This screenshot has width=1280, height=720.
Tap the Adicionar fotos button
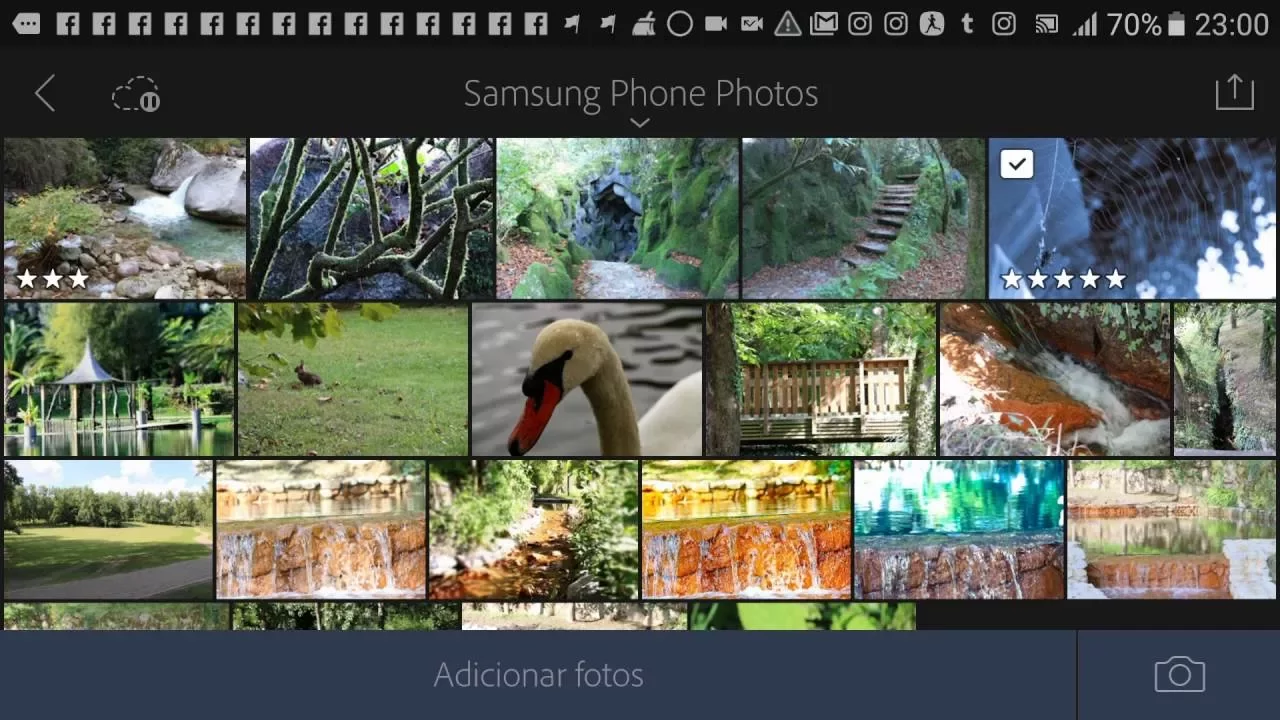(538, 675)
